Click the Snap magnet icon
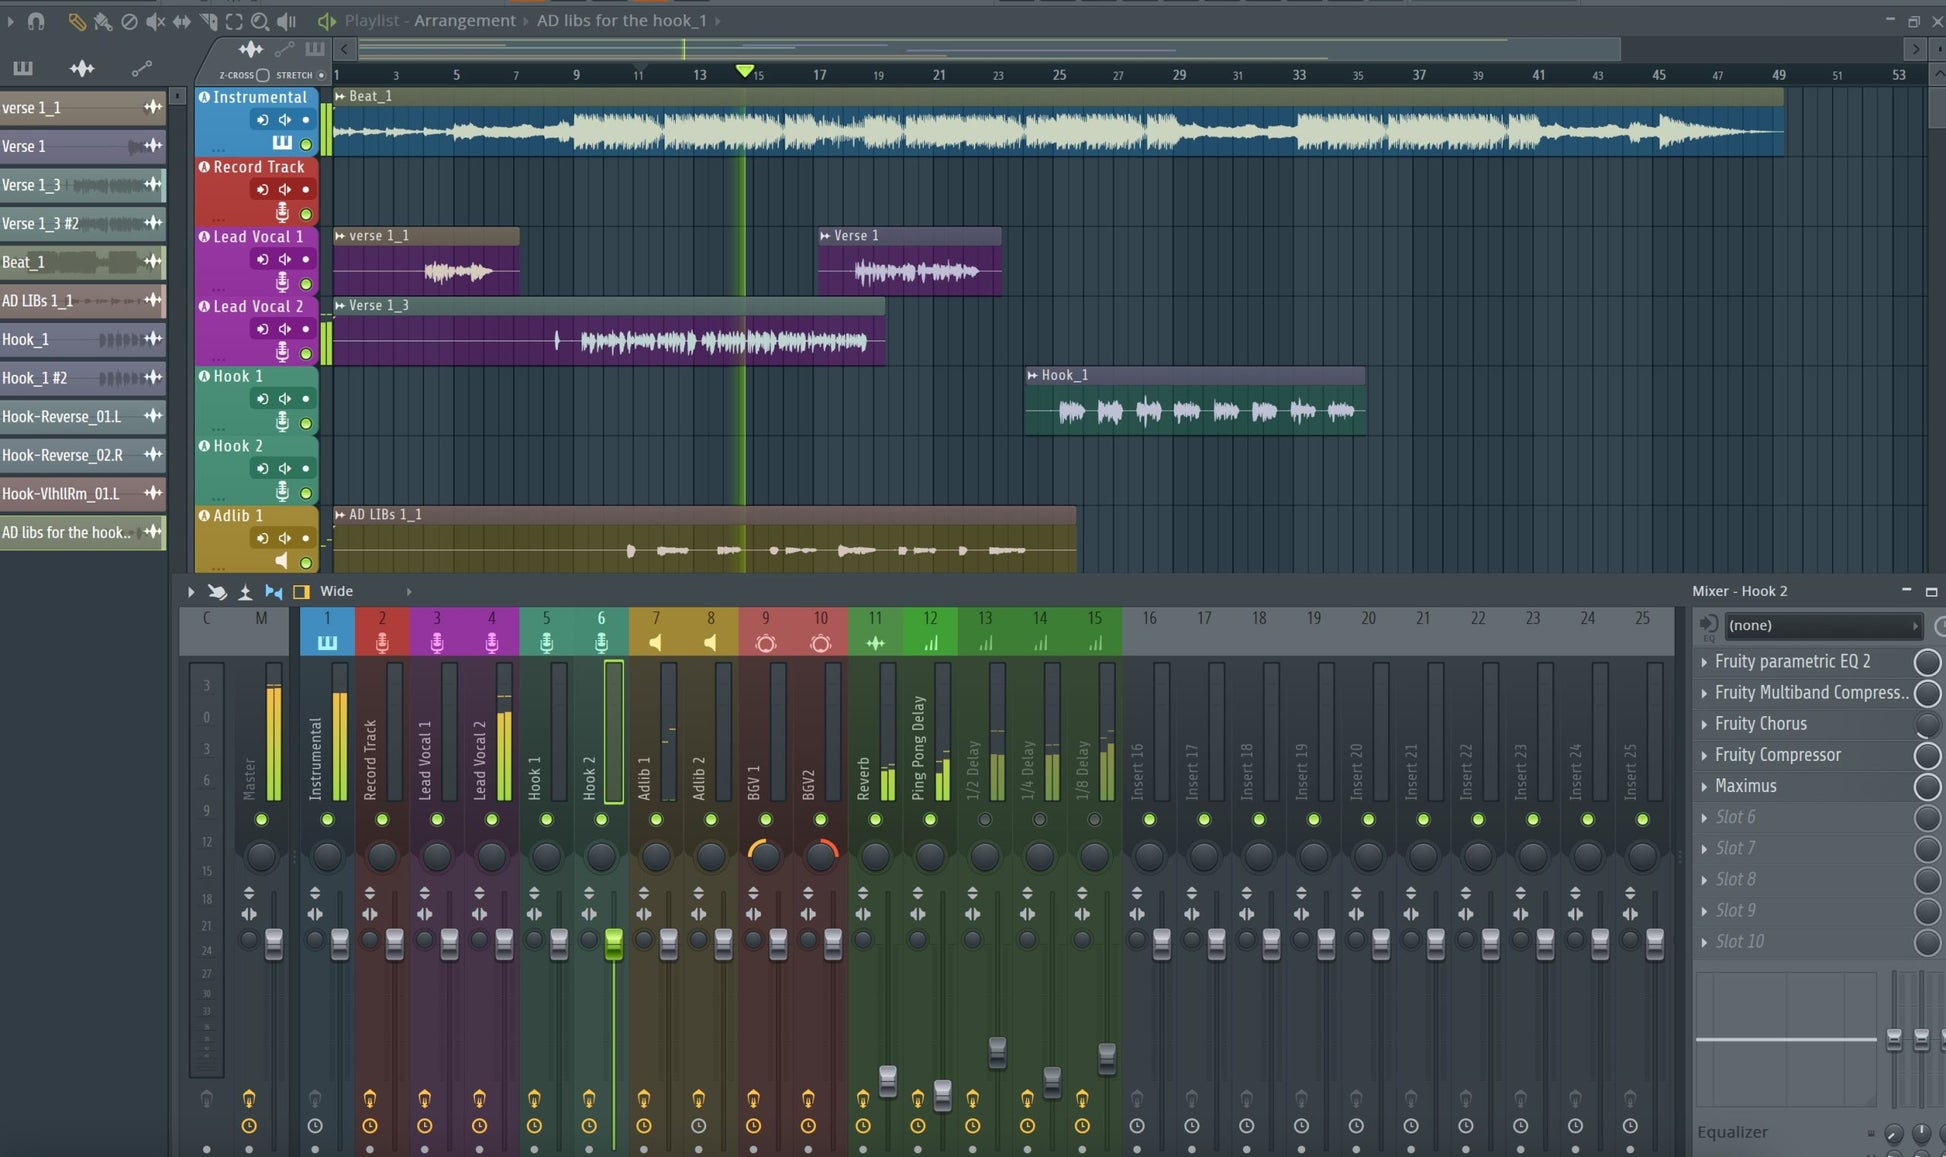Screen dimensions: 1946x1157 pyautogui.click(x=36, y=21)
